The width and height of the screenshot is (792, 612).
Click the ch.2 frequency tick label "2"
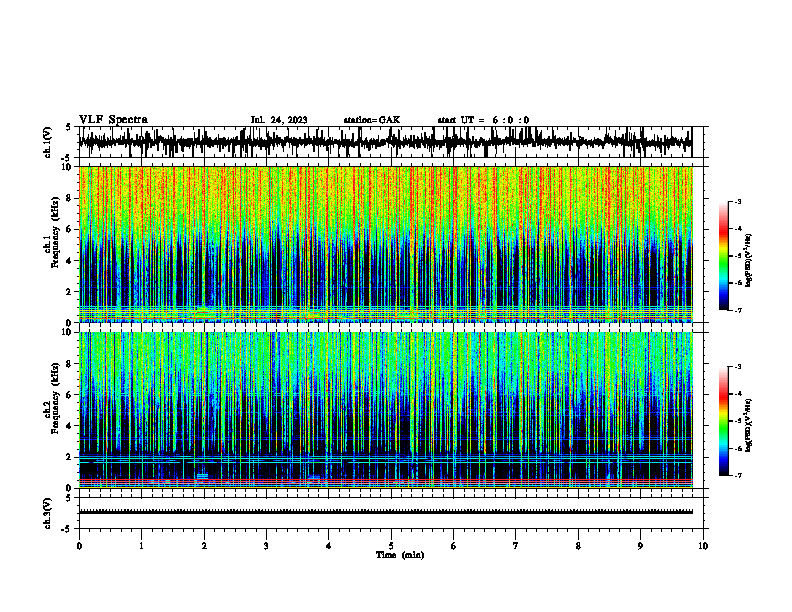pos(70,457)
